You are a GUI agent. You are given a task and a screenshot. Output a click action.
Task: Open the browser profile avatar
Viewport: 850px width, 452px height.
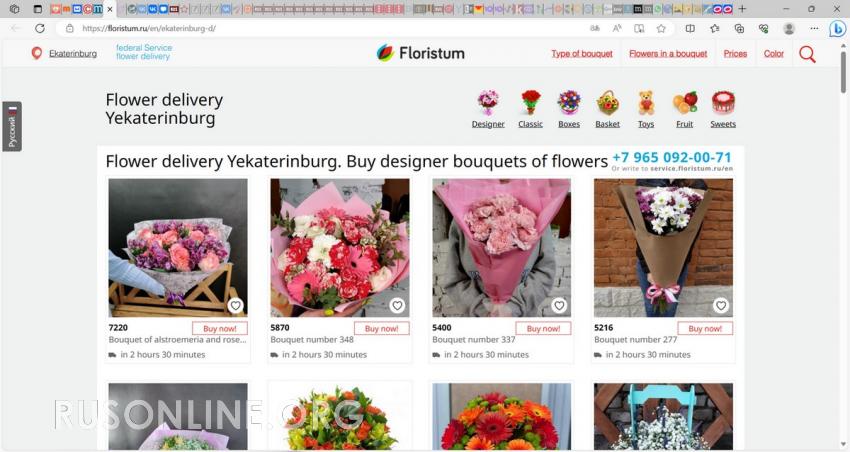tap(789, 28)
